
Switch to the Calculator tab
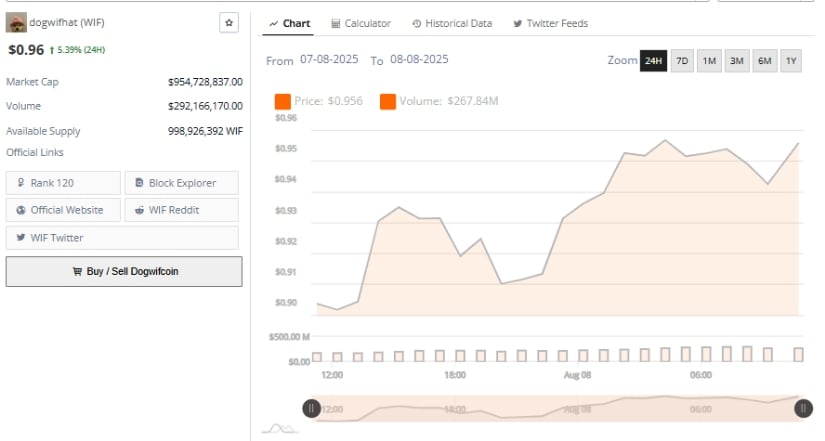(x=361, y=24)
